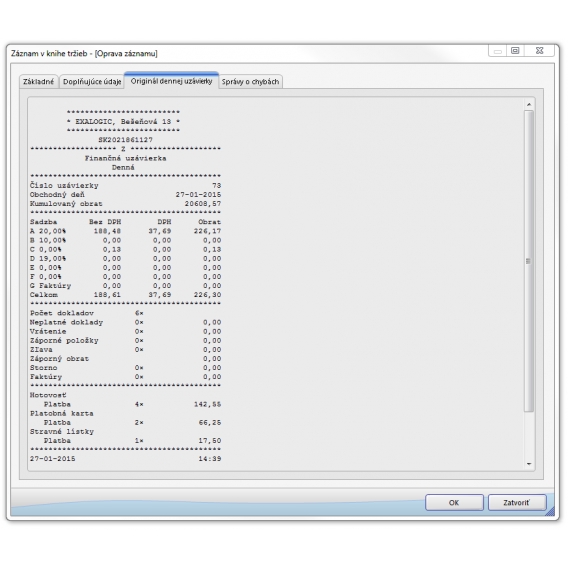
Task: Click the vertical scrollbar thumb
Action: [529, 261]
